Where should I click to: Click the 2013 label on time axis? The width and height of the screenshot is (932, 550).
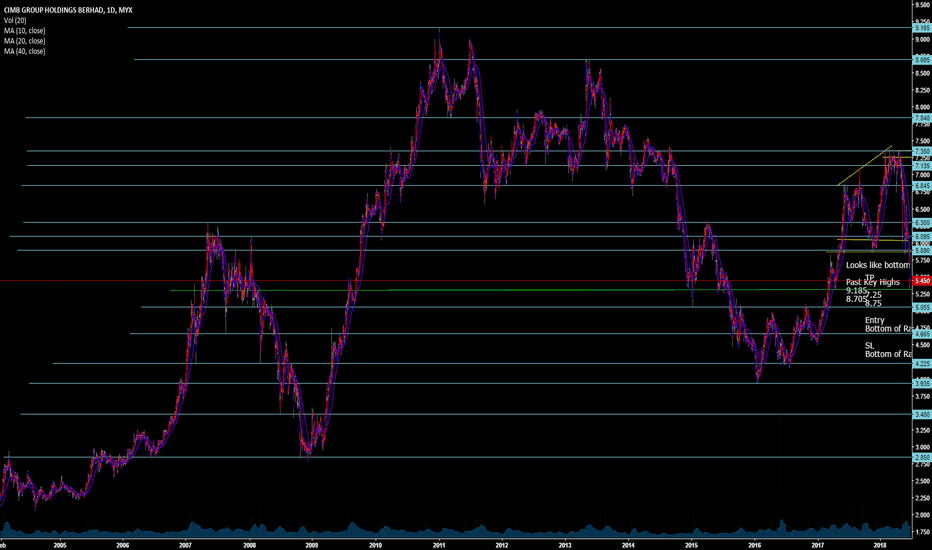pyautogui.click(x=565, y=545)
